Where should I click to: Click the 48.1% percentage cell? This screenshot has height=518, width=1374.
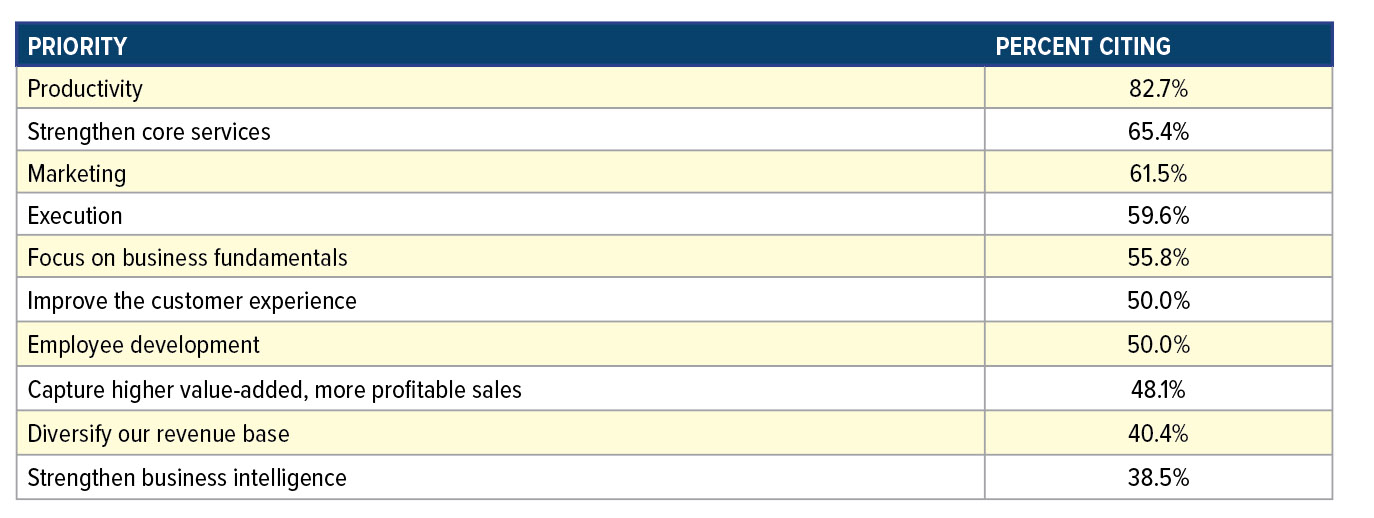click(x=1158, y=389)
